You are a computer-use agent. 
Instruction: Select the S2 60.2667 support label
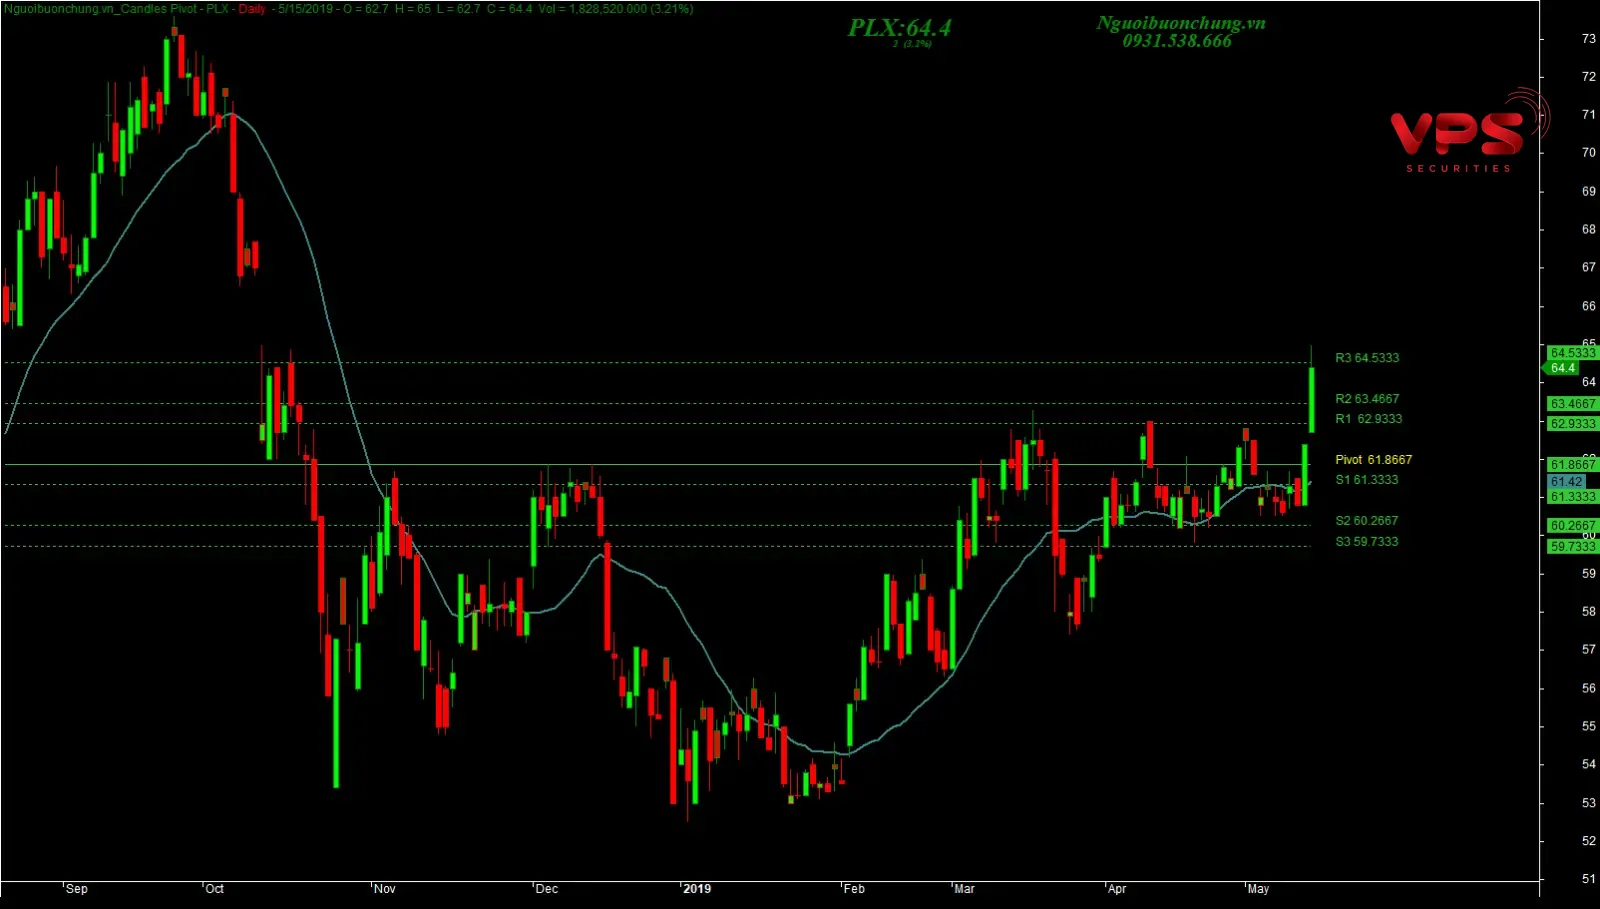(x=1367, y=521)
